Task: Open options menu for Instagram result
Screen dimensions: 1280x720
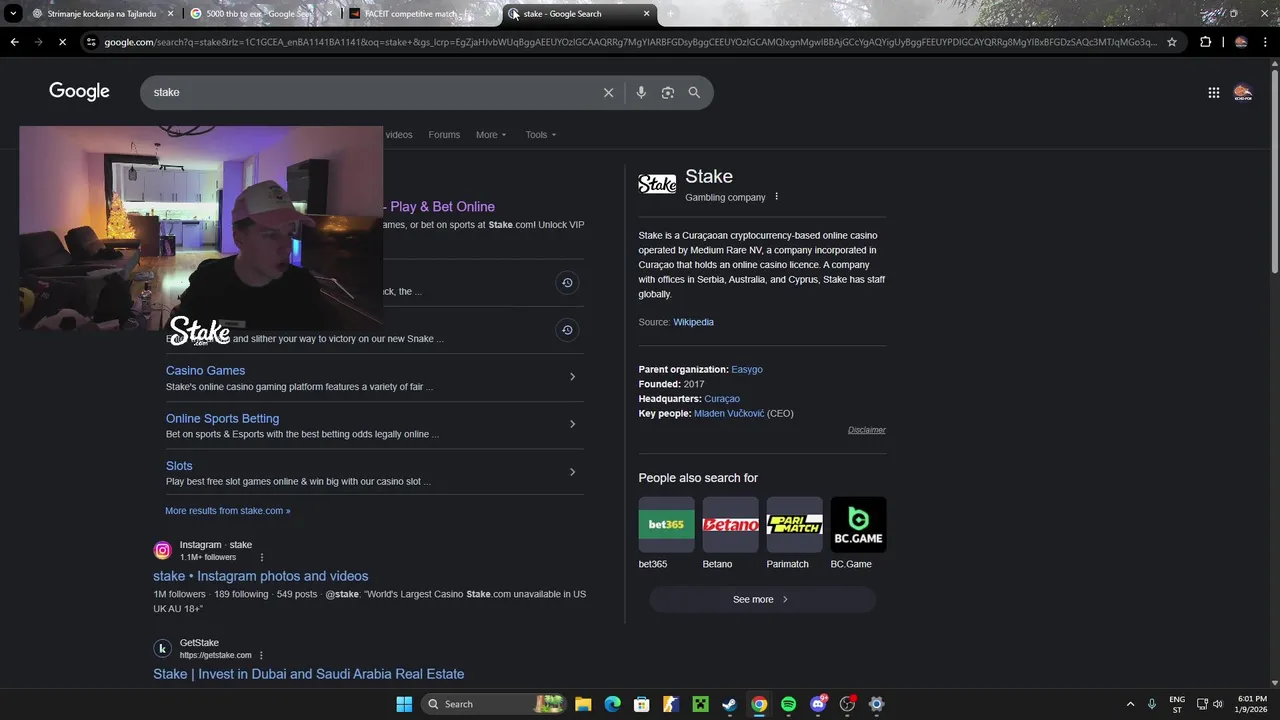Action: pyautogui.click(x=262, y=557)
